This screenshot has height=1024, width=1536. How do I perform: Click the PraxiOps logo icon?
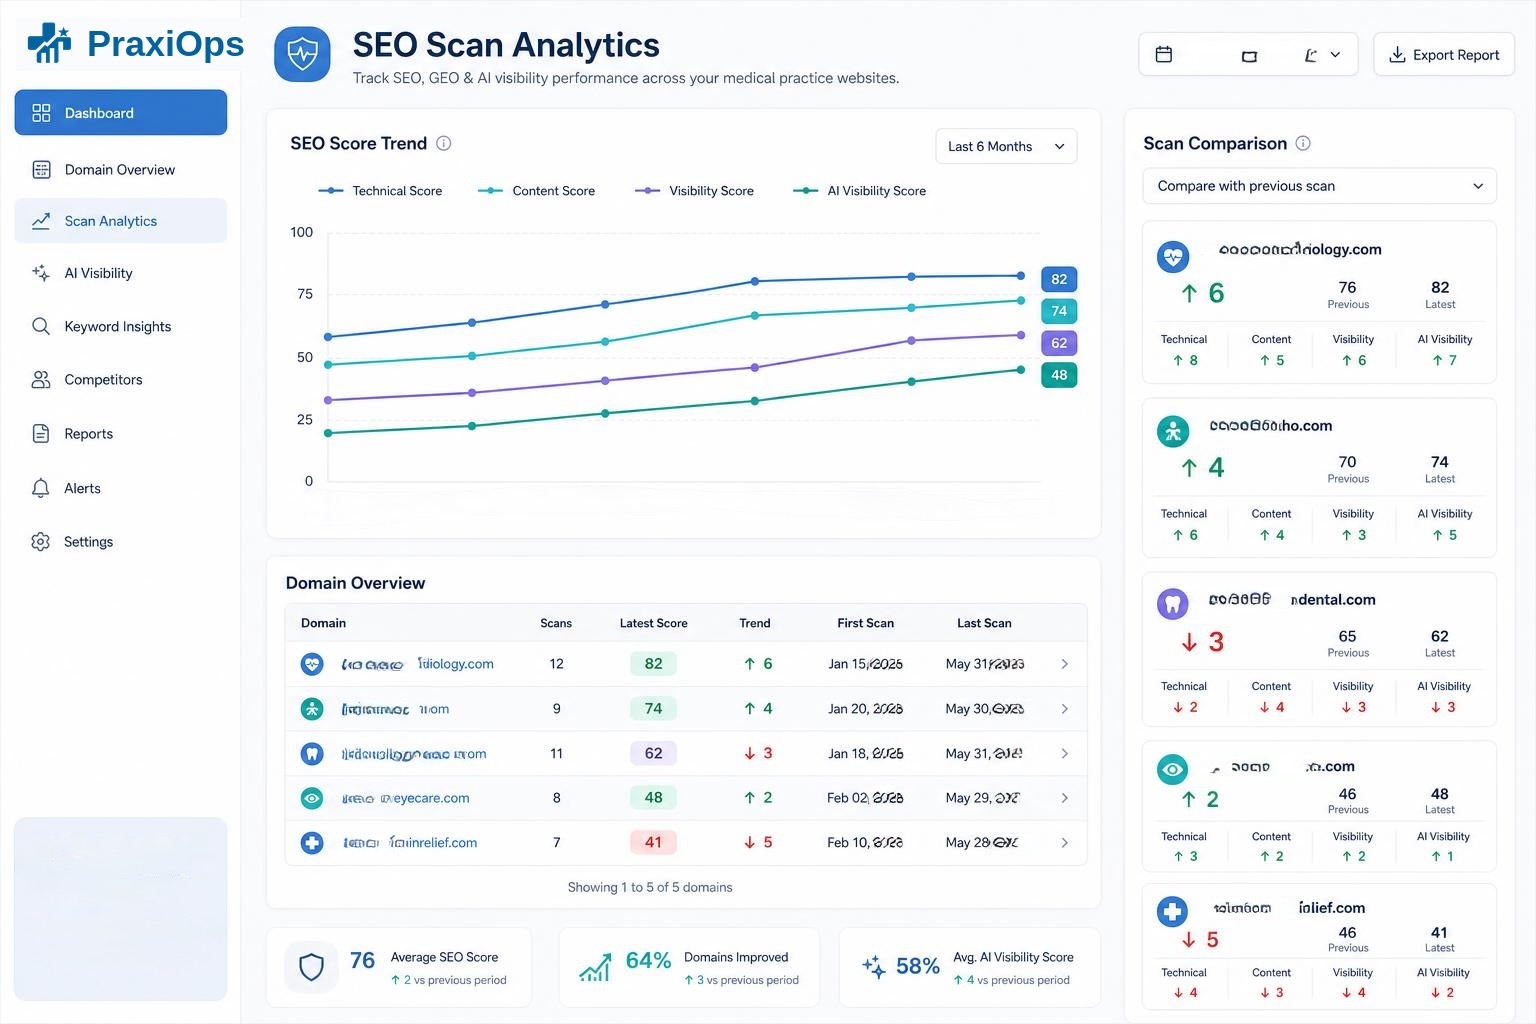tap(49, 43)
